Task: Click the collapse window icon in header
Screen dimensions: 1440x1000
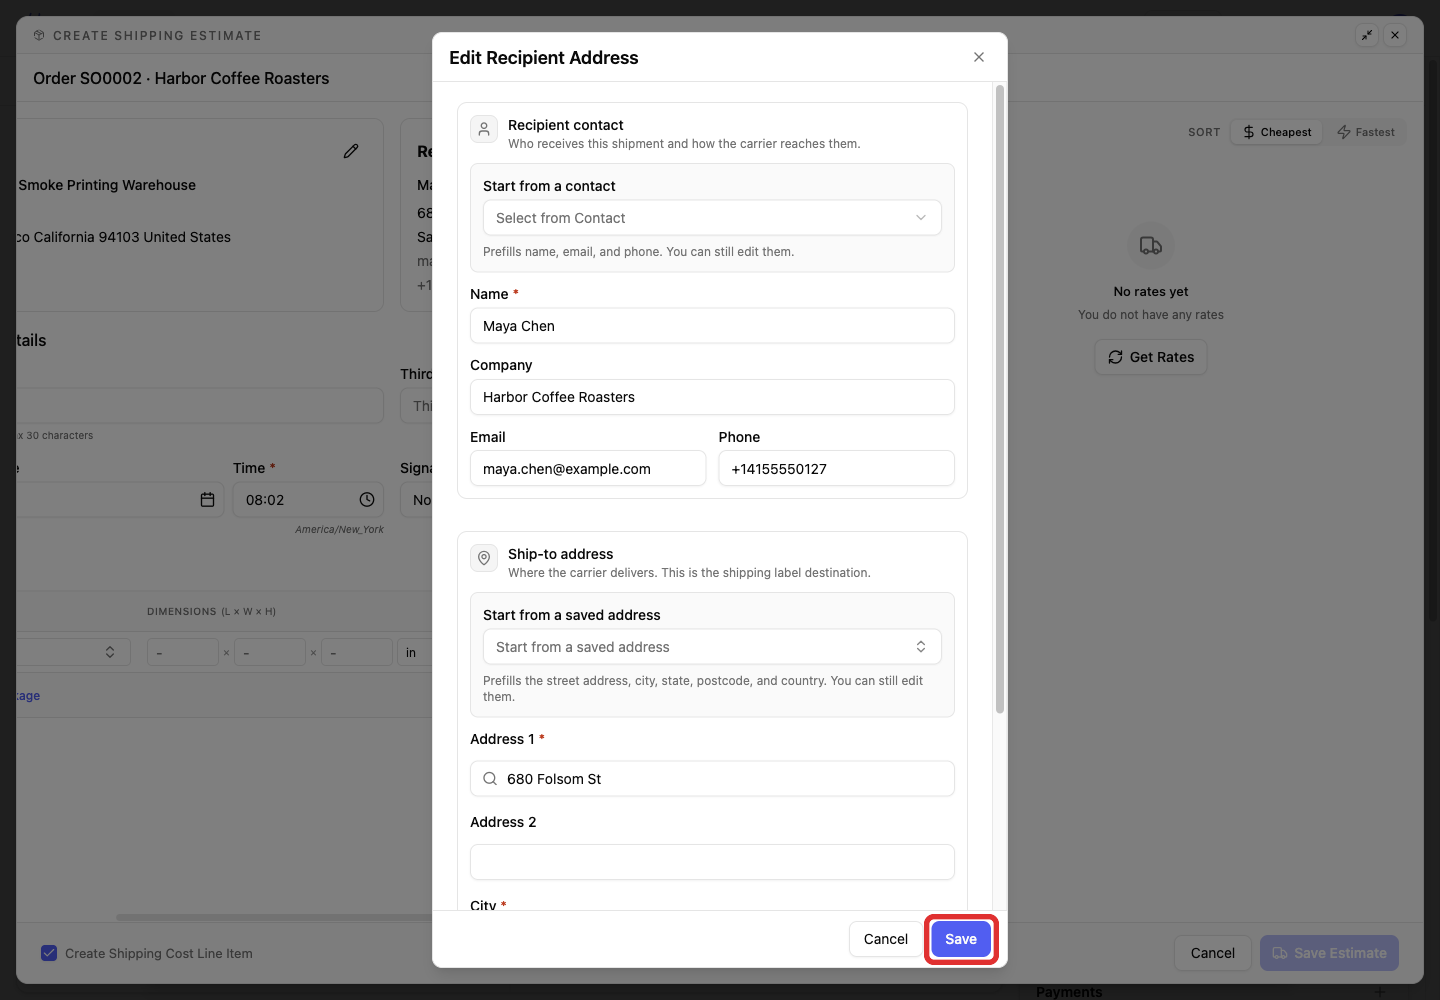Action: pos(1367,35)
